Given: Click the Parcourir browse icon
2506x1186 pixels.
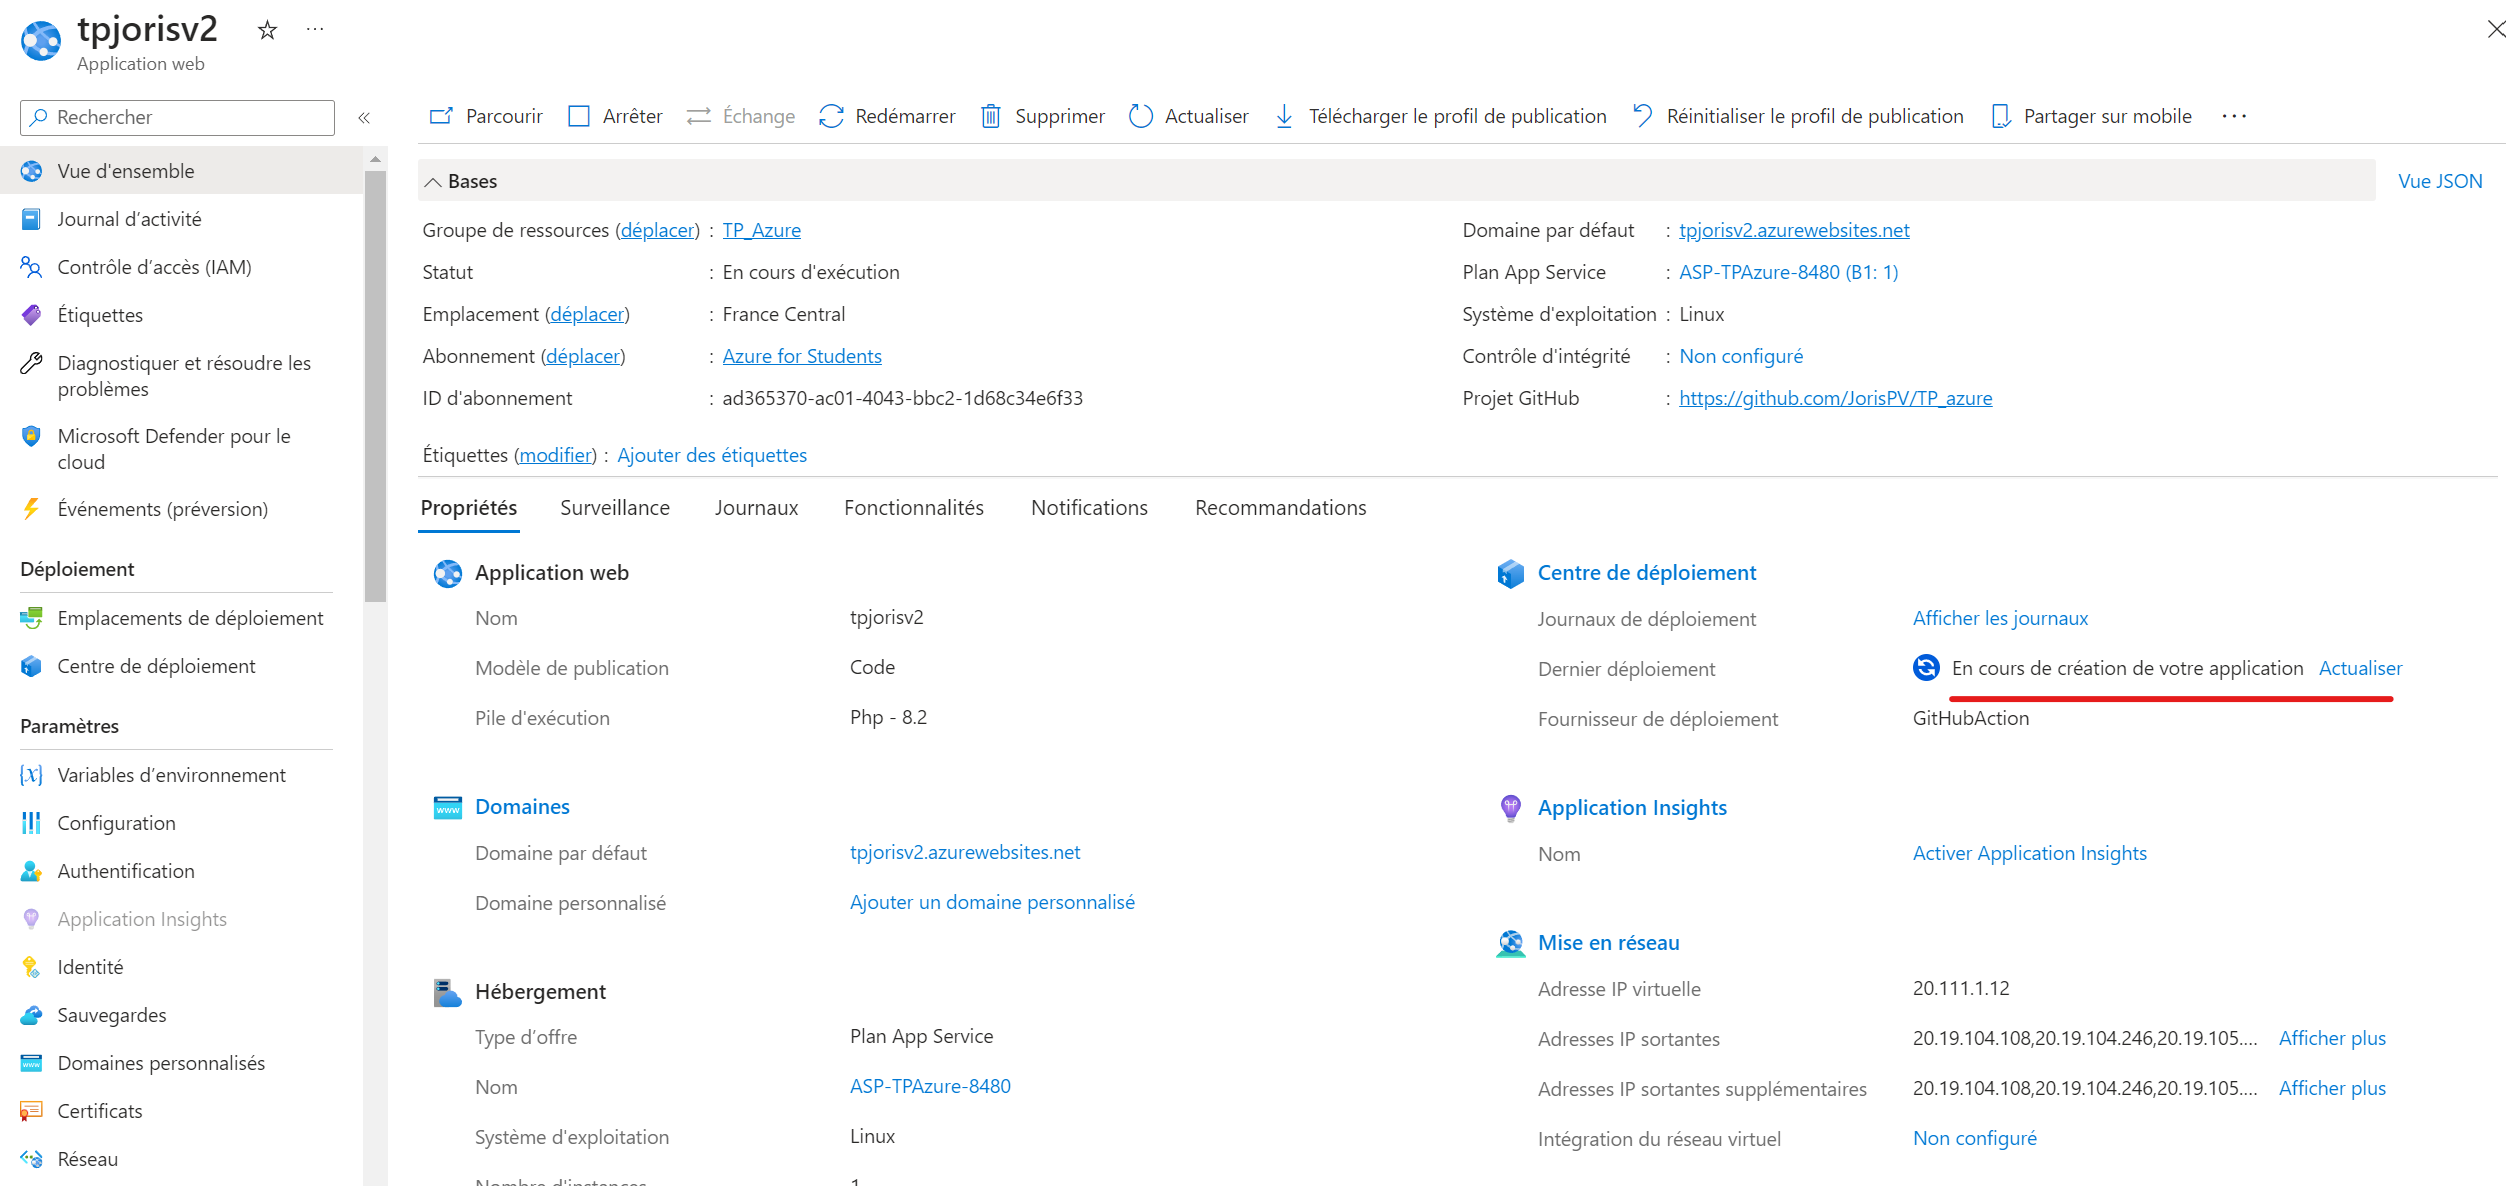Looking at the screenshot, I should [441, 116].
